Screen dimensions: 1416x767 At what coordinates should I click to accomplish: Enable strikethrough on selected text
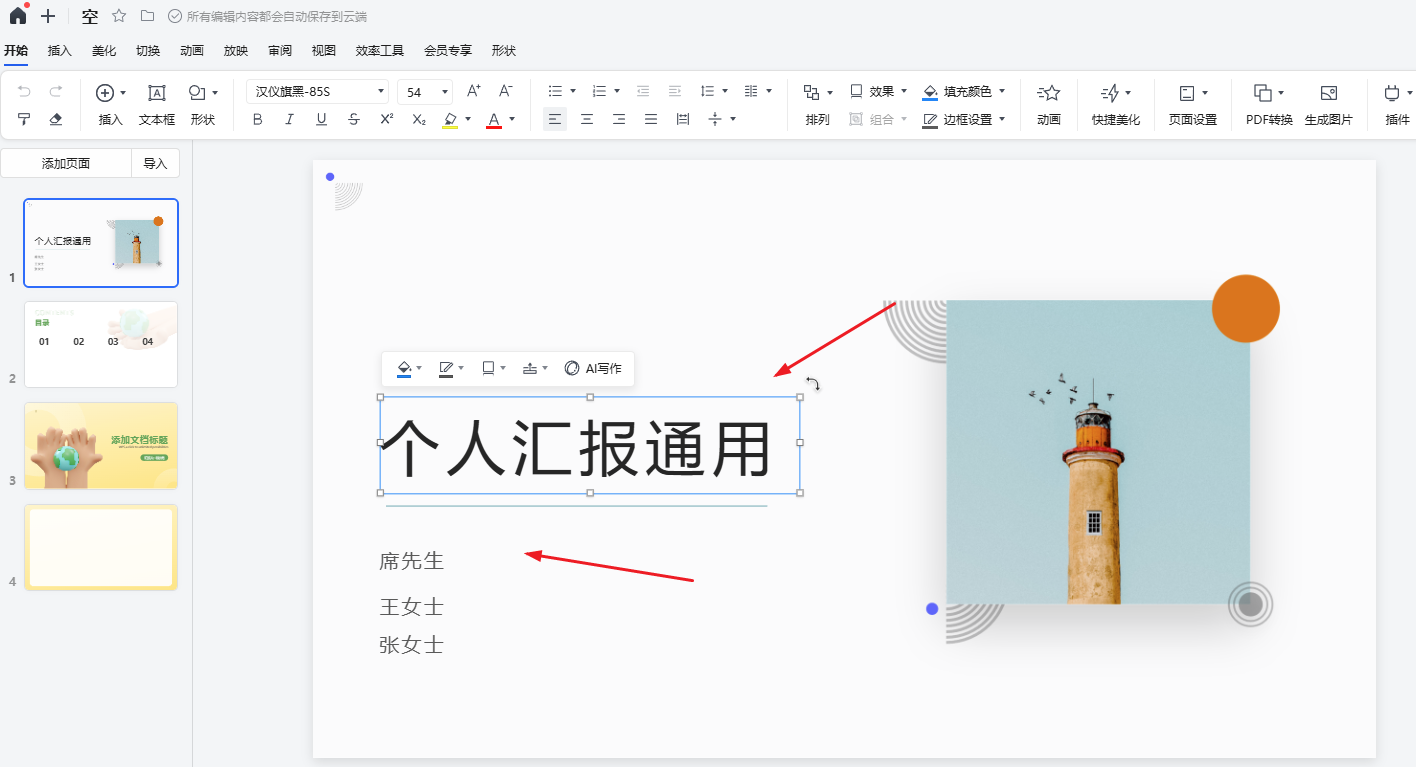point(353,119)
